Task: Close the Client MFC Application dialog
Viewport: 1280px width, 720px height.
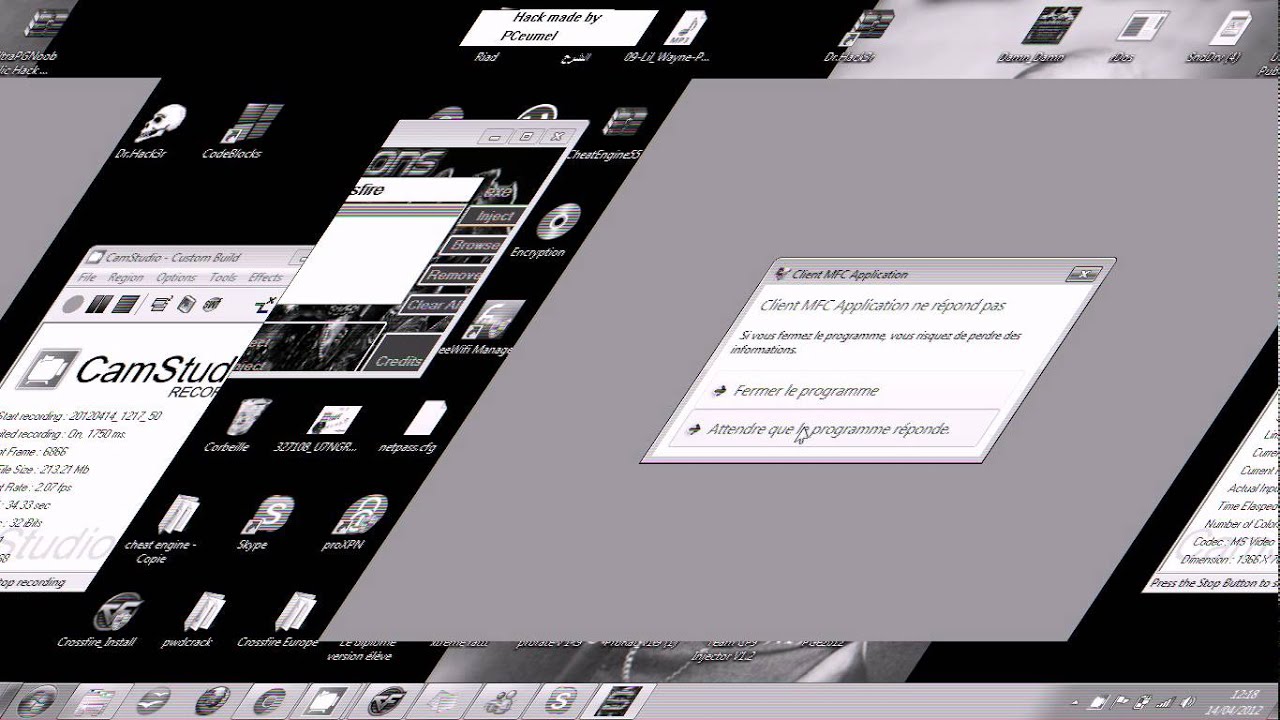Action: [x=1082, y=273]
